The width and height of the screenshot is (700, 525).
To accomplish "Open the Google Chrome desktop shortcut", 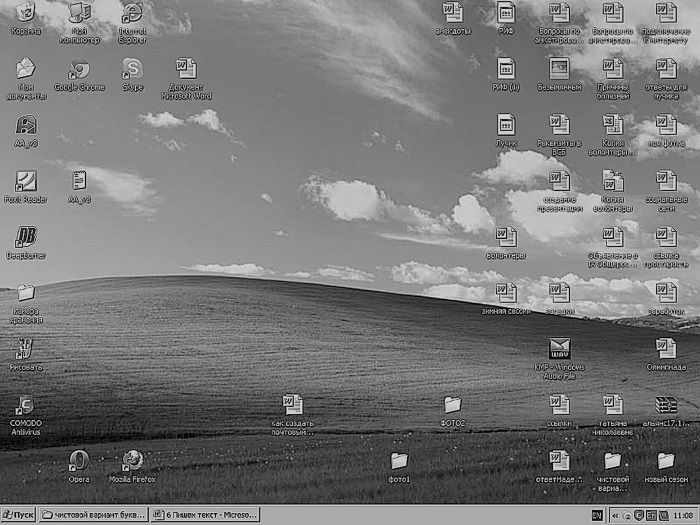I will [x=79, y=70].
